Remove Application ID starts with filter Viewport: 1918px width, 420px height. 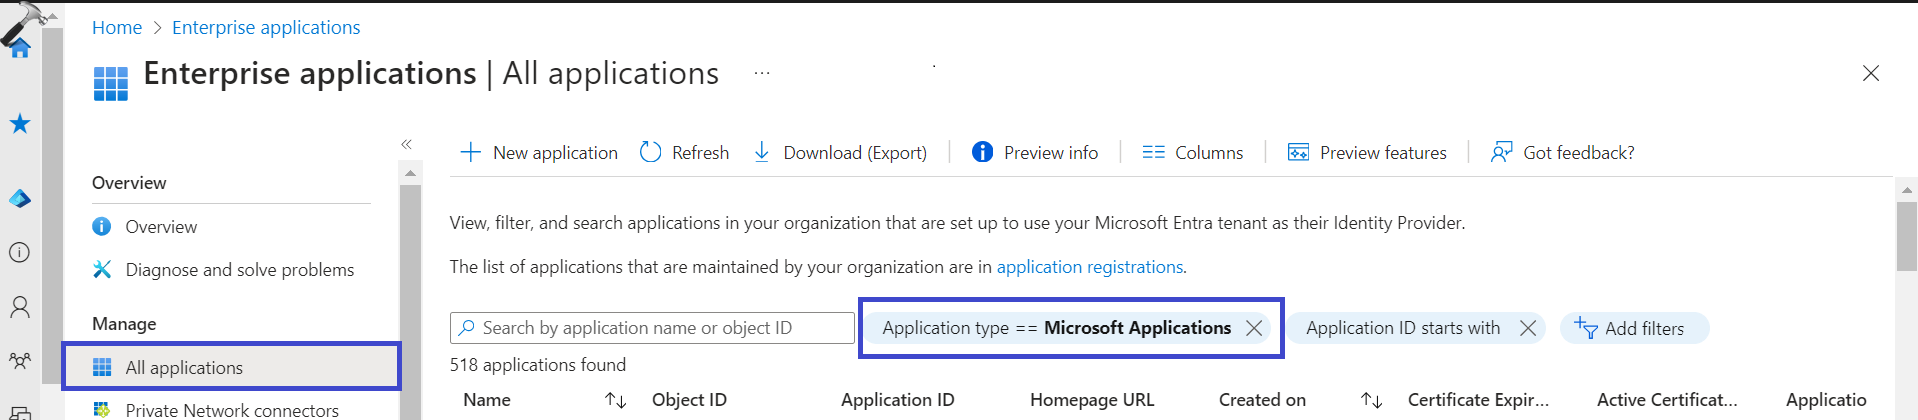click(x=1528, y=328)
